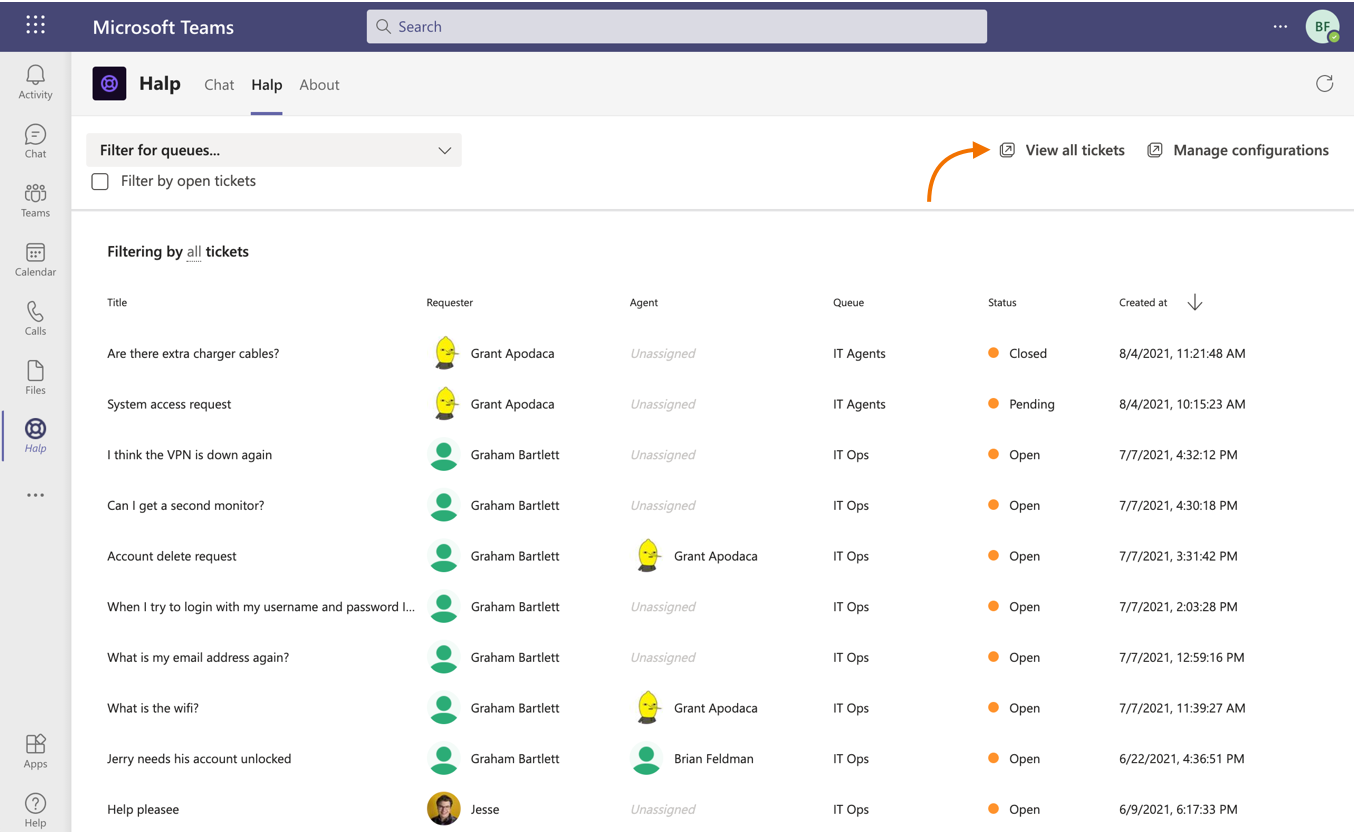This screenshot has height=836, width=1354.
Task: Click the underlined 'all' filter word
Action: 194,252
